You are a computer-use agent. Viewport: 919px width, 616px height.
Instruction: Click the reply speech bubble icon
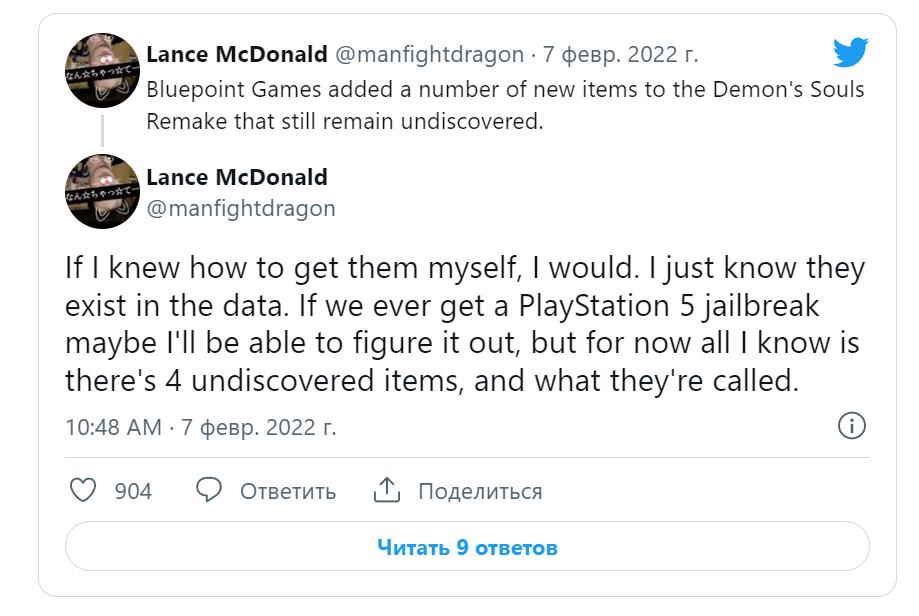(x=209, y=491)
